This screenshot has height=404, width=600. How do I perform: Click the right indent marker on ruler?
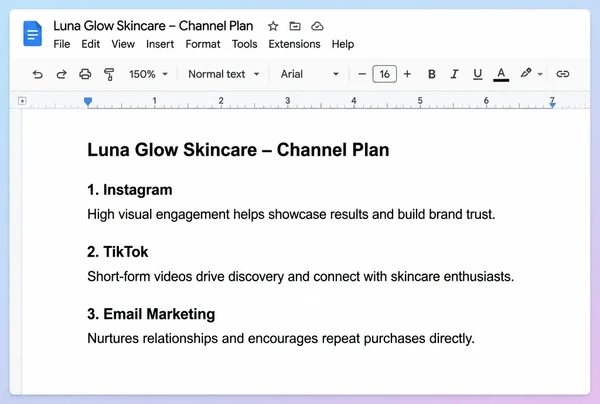click(552, 104)
